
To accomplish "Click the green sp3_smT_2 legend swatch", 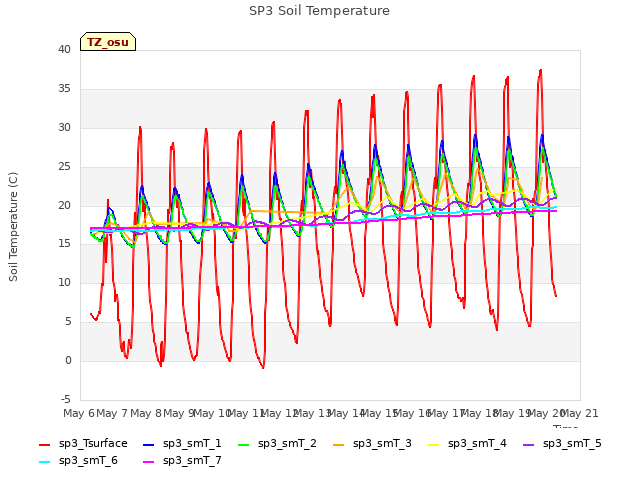I will point(244,444).
